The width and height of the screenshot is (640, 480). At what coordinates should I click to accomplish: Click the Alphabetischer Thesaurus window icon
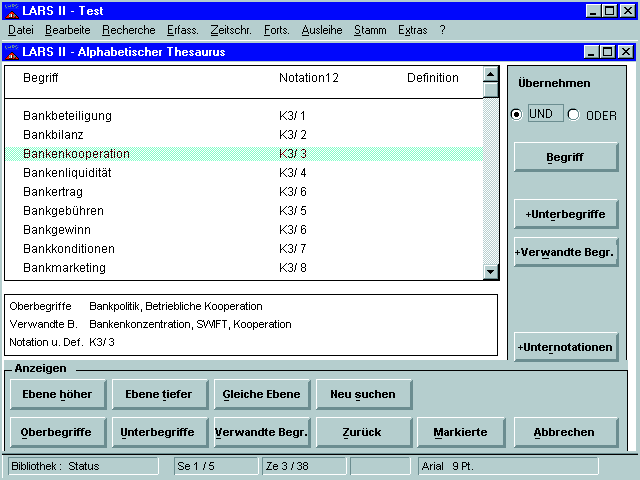click(11, 52)
